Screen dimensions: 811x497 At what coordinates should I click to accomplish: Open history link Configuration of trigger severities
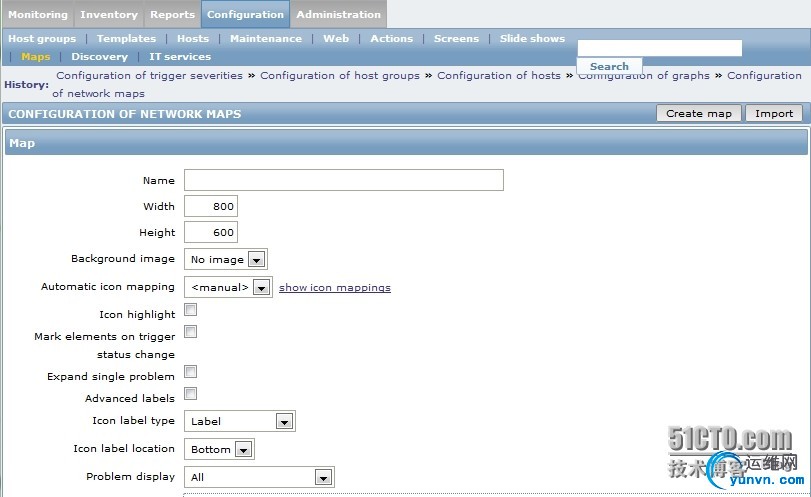[149, 76]
